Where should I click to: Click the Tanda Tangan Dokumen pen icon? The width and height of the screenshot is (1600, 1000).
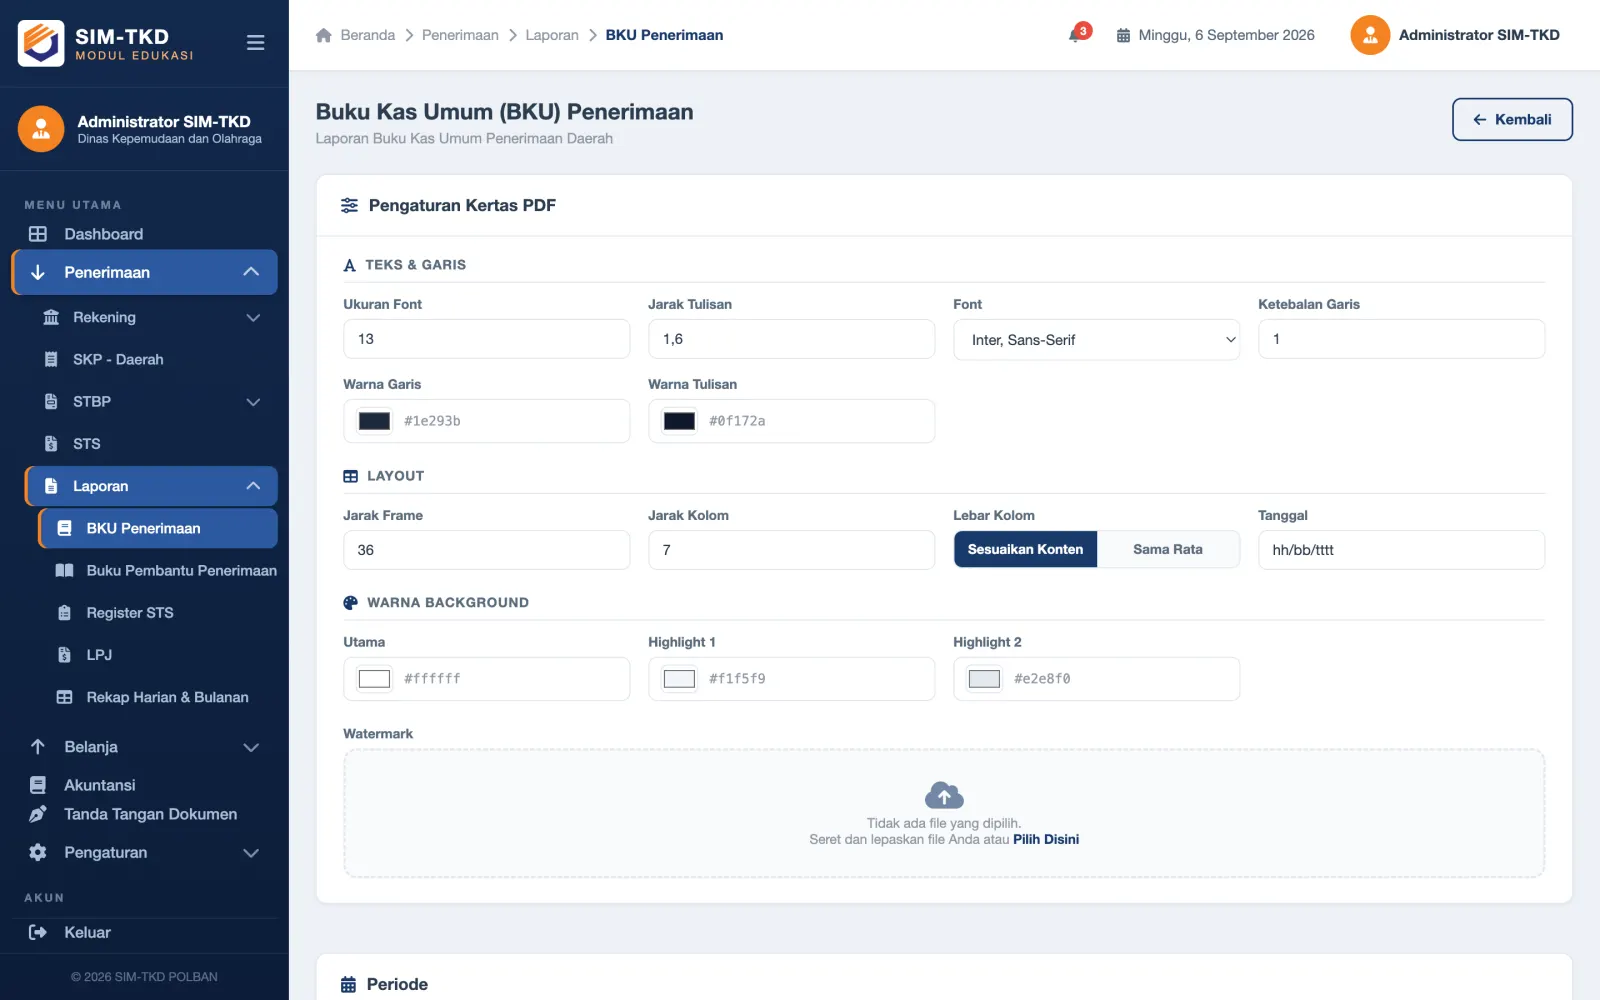click(x=38, y=814)
